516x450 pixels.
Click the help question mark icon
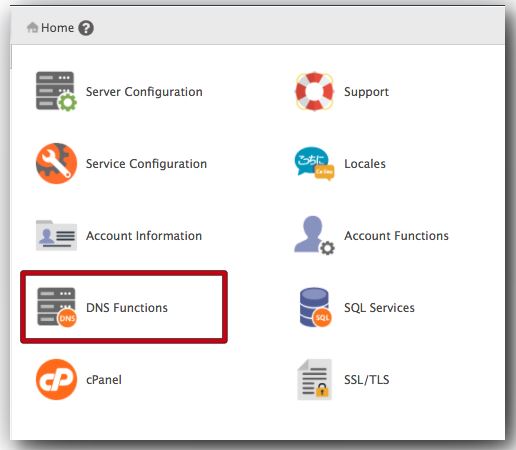pos(86,28)
